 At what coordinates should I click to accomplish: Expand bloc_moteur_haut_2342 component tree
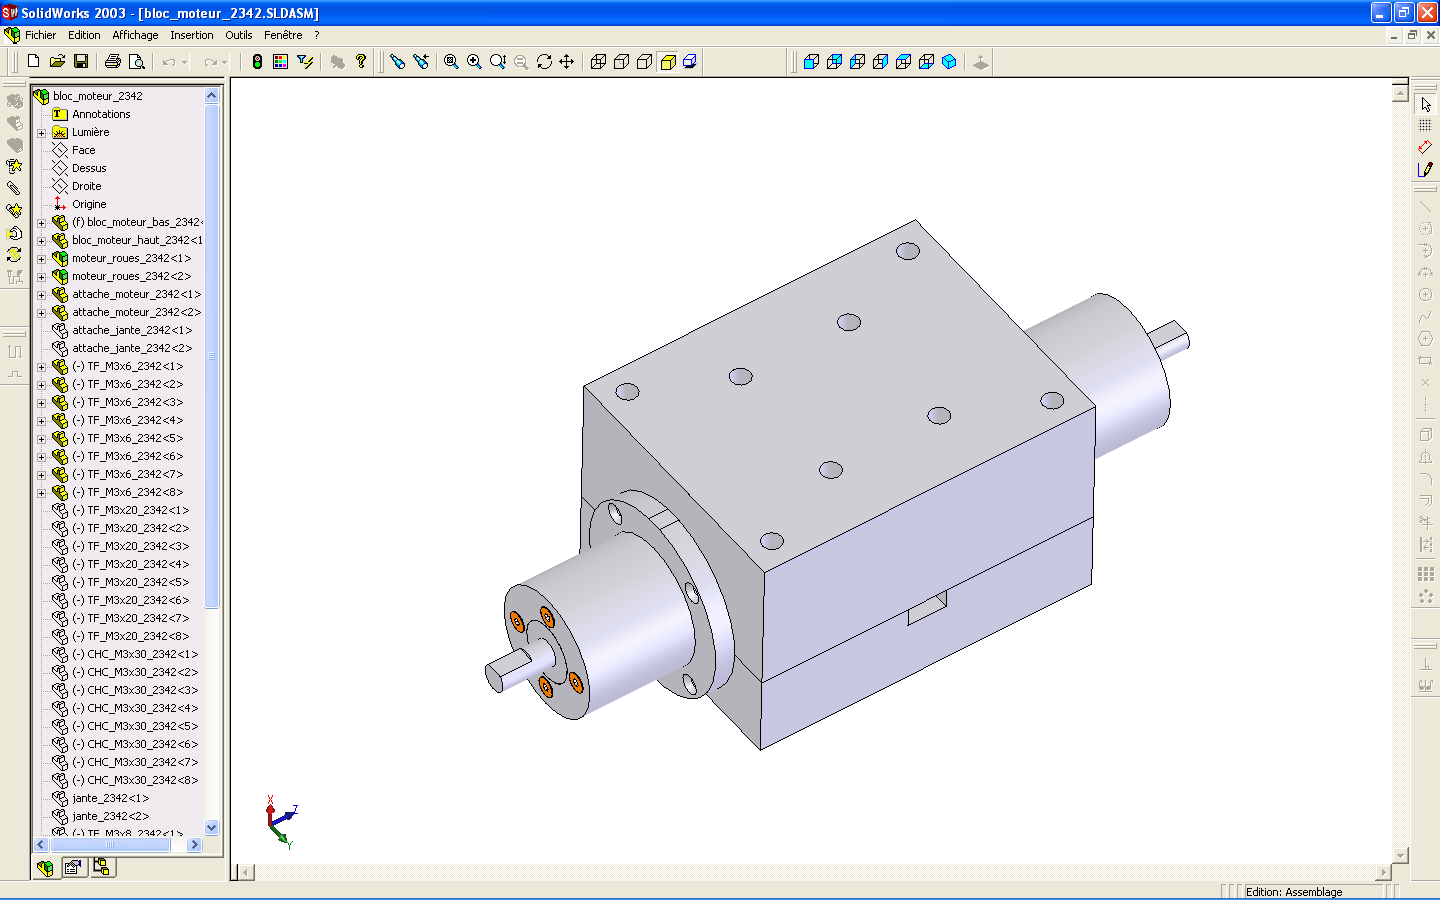(x=42, y=241)
